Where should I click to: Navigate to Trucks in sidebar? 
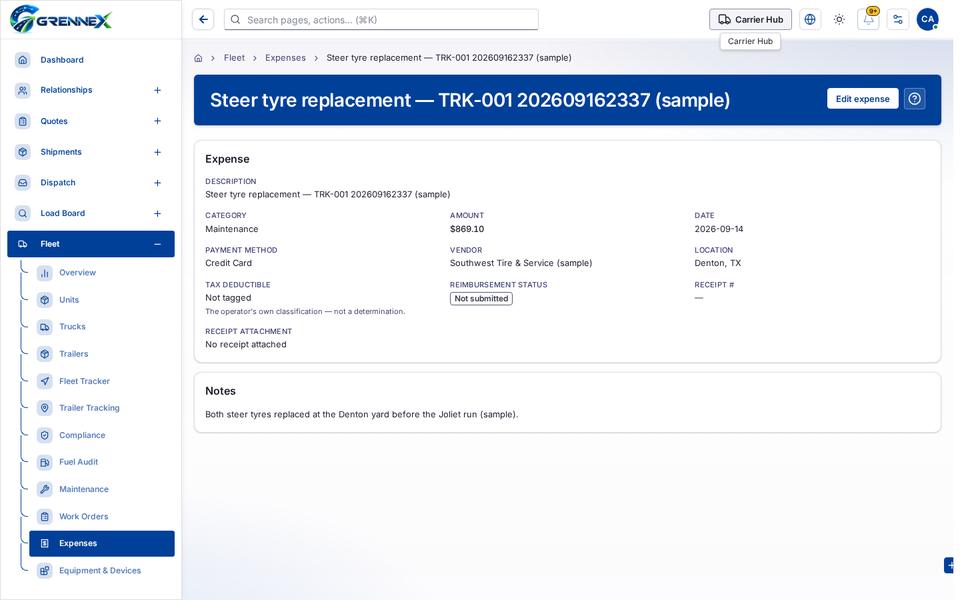pos(102,327)
